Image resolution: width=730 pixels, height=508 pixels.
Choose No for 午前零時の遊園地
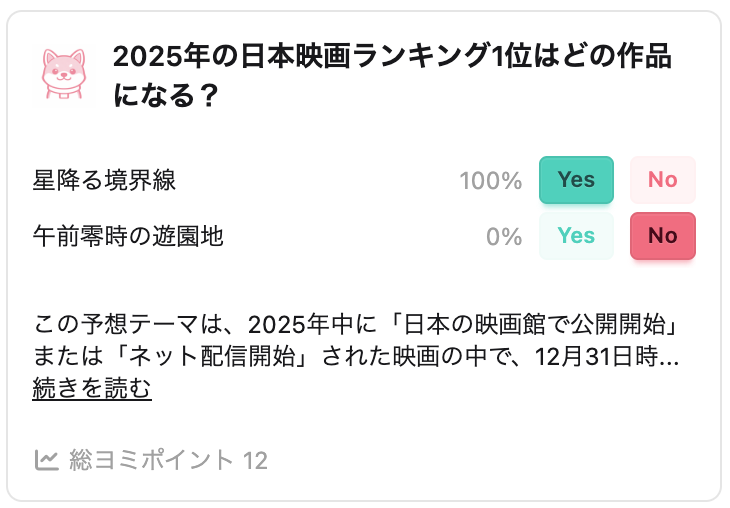(662, 236)
